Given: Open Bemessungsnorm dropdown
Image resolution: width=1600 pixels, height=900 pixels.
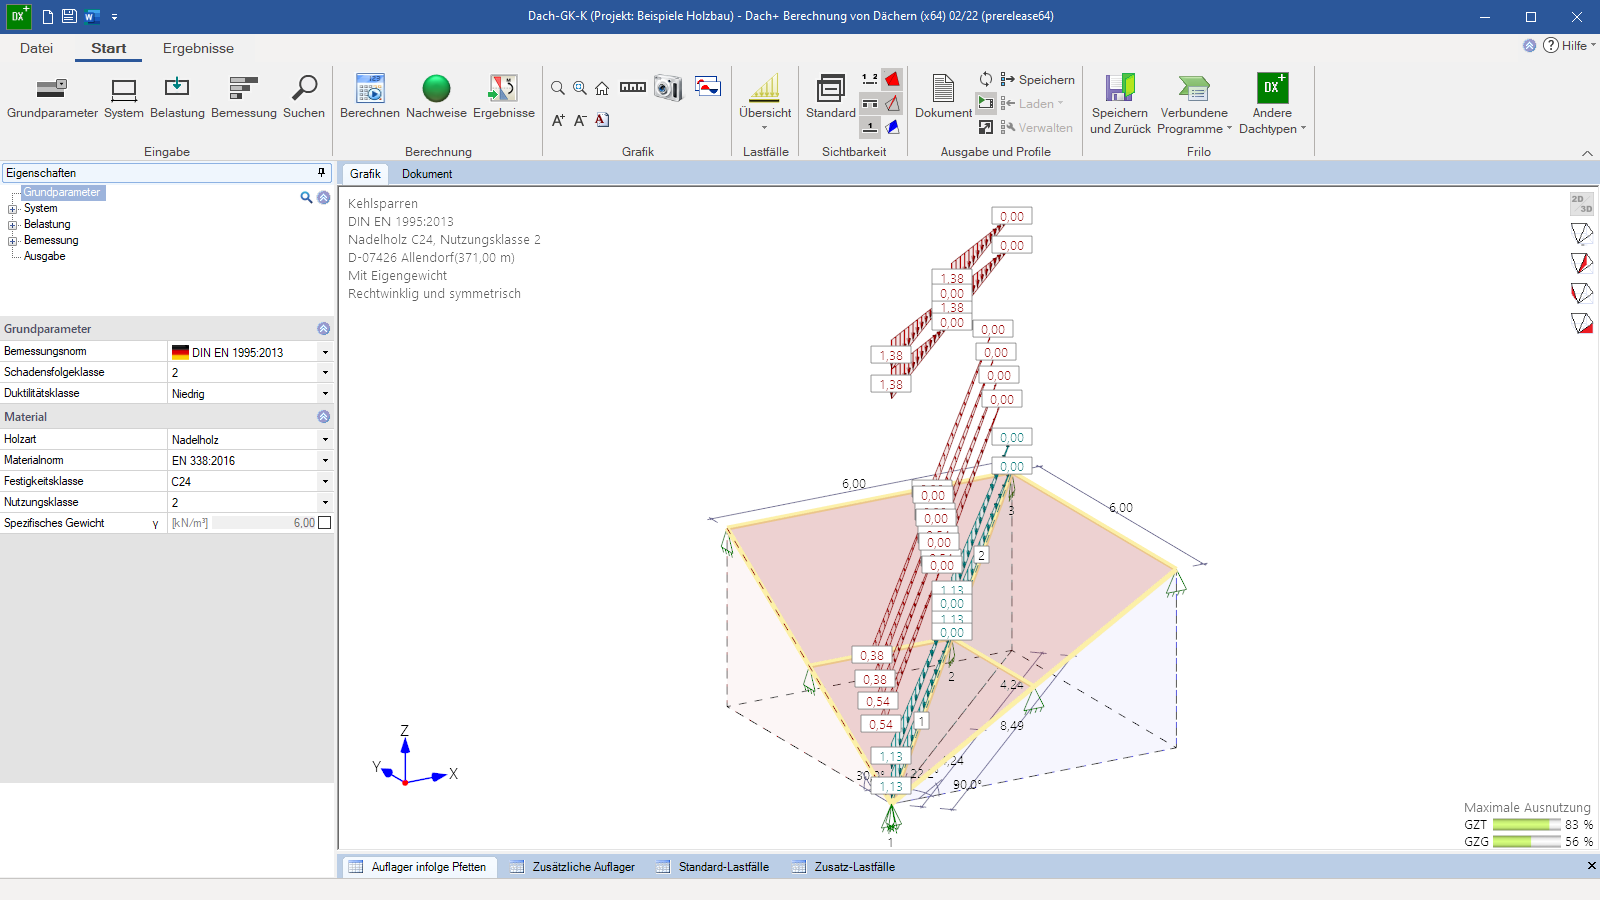Looking at the screenshot, I should 325,352.
